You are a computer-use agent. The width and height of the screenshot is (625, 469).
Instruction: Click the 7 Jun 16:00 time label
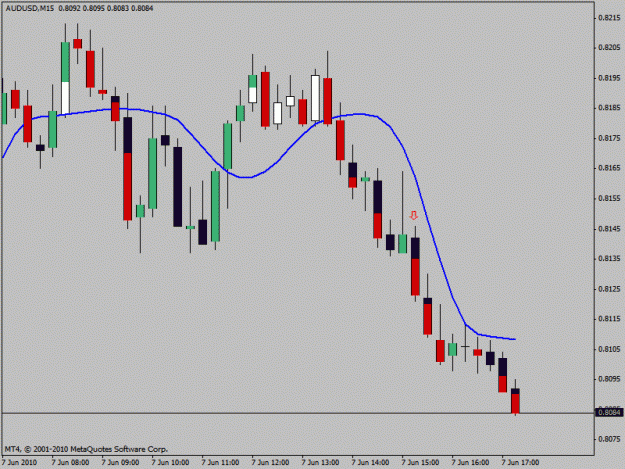[x=470, y=462]
